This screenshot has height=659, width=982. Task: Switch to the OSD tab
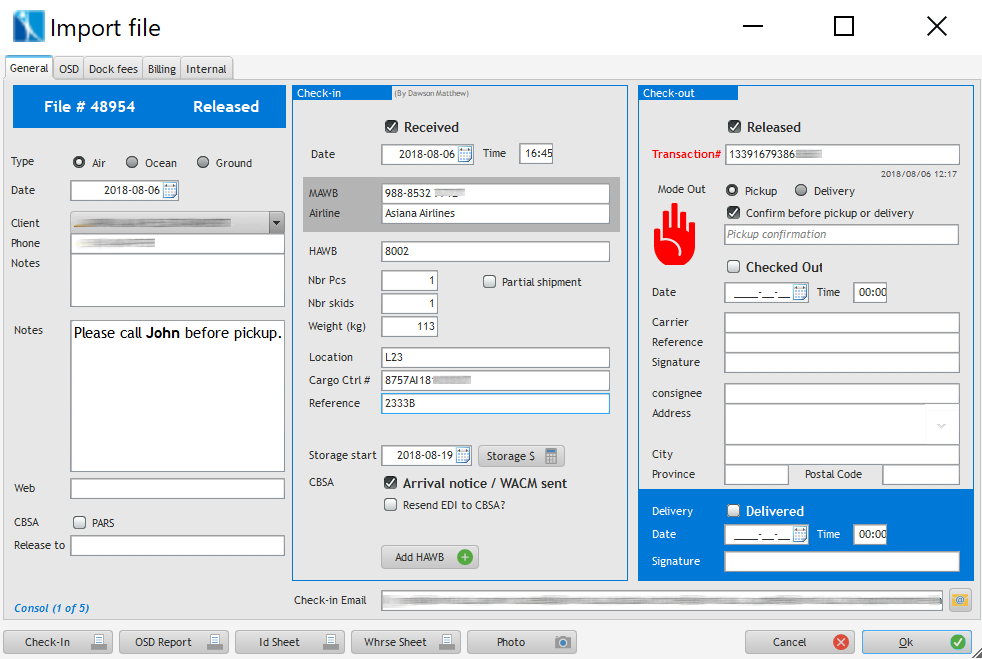click(x=69, y=69)
